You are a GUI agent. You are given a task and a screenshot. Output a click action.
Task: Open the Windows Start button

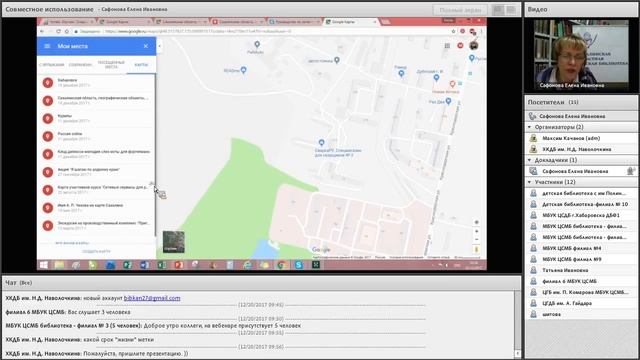43,265
